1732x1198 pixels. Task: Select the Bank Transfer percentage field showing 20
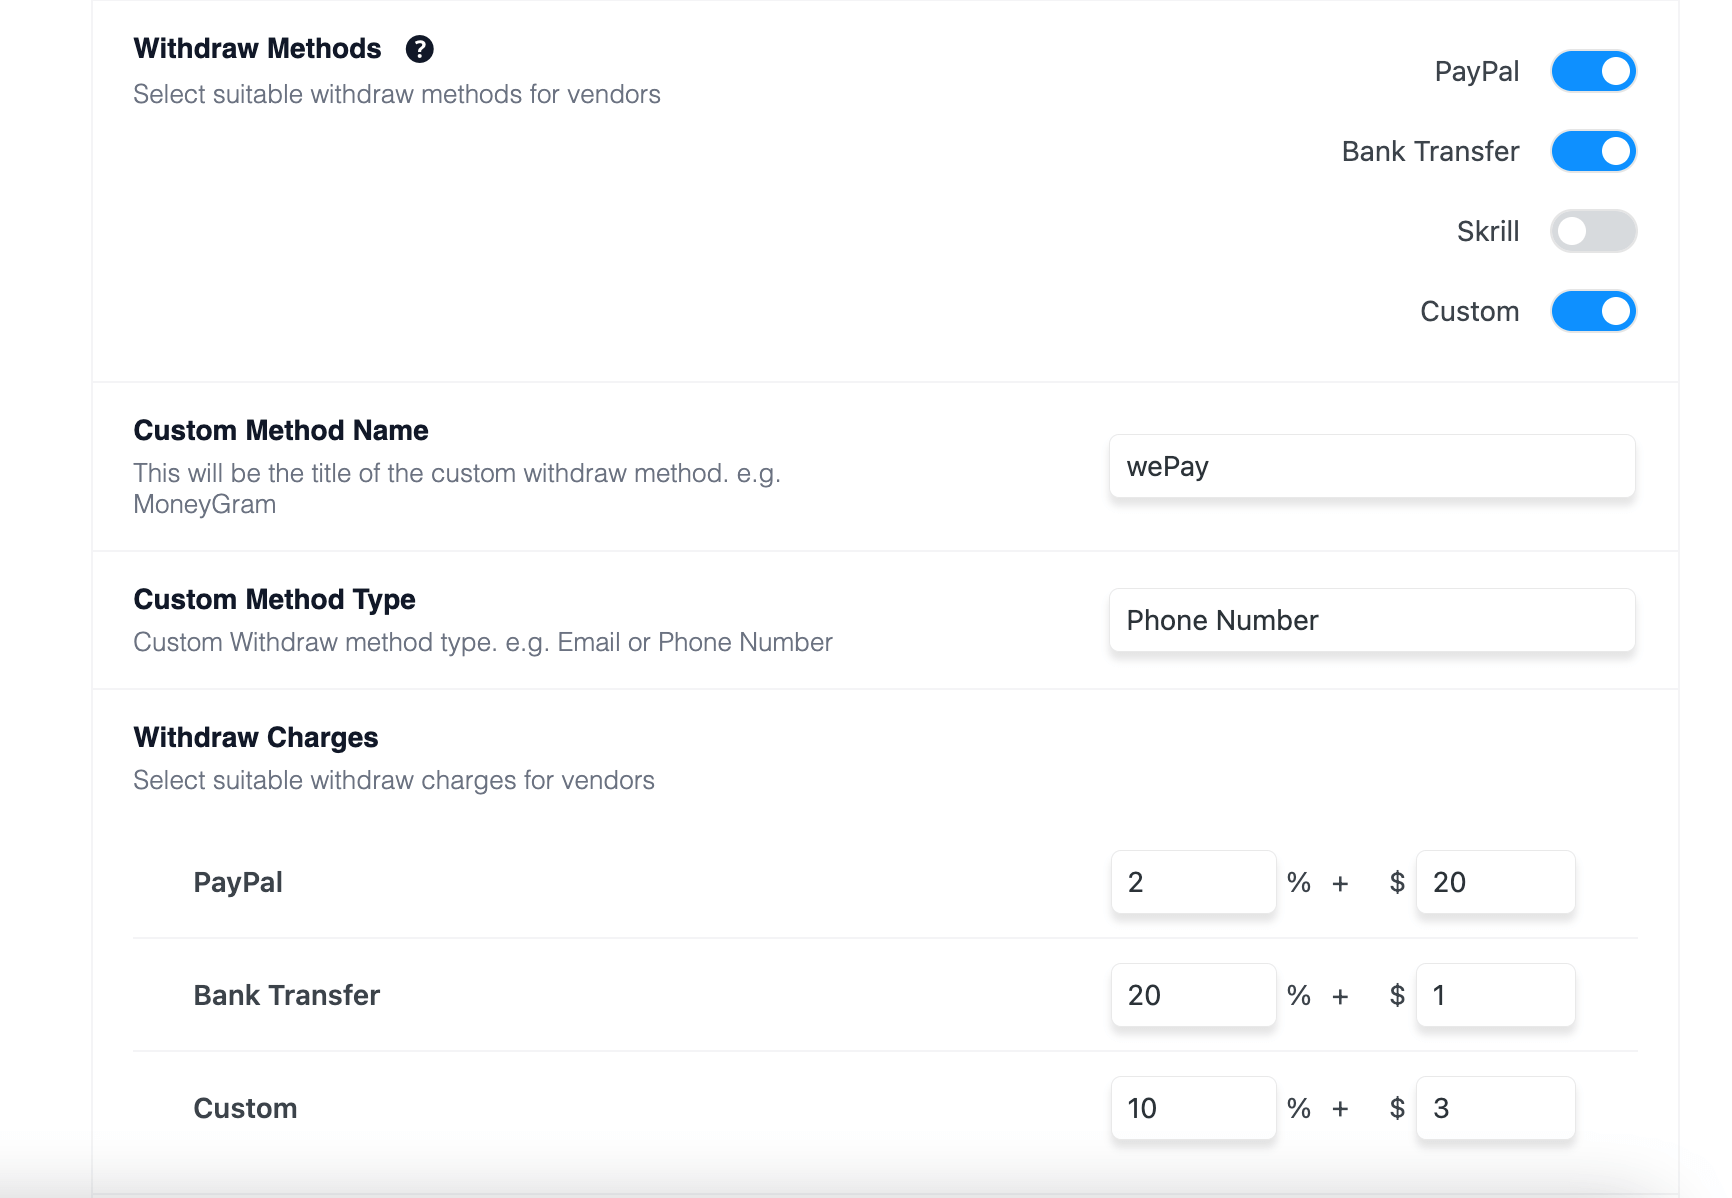pos(1192,995)
